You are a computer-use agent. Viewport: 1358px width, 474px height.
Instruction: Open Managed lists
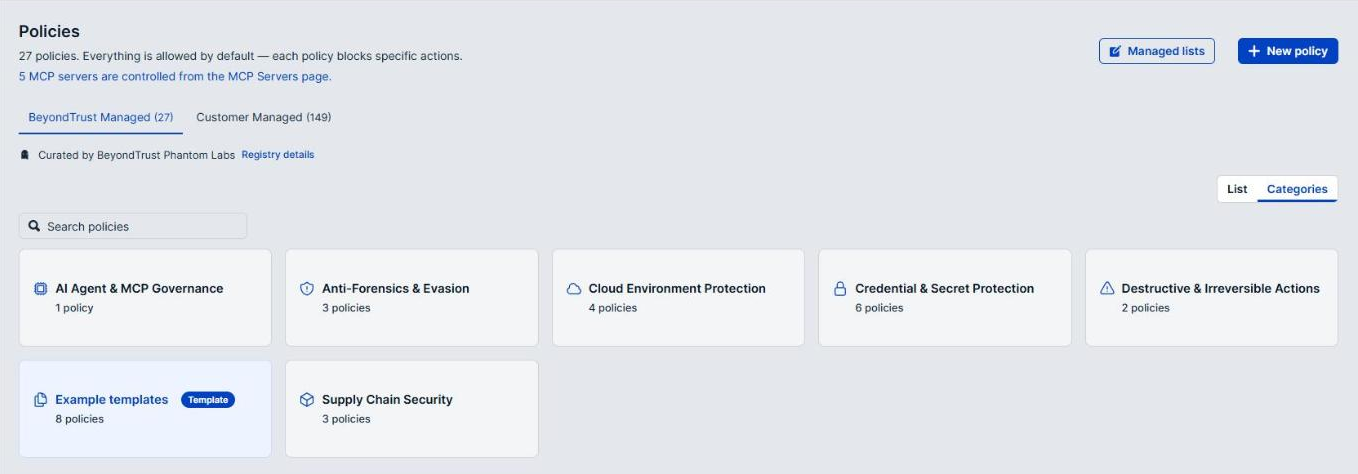tap(1157, 51)
